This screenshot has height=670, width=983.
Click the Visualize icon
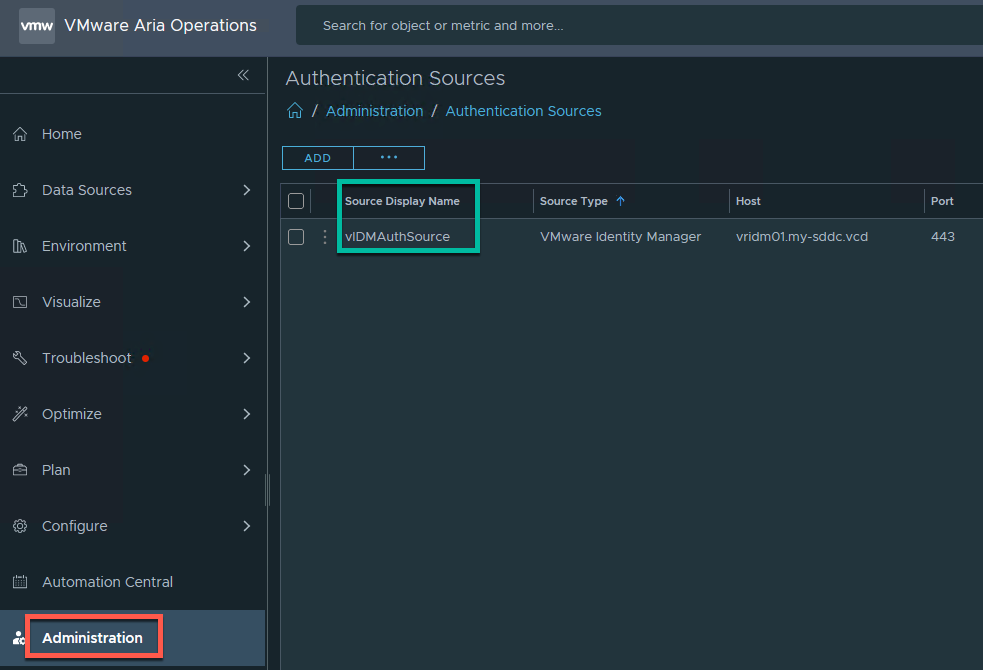click(x=20, y=301)
